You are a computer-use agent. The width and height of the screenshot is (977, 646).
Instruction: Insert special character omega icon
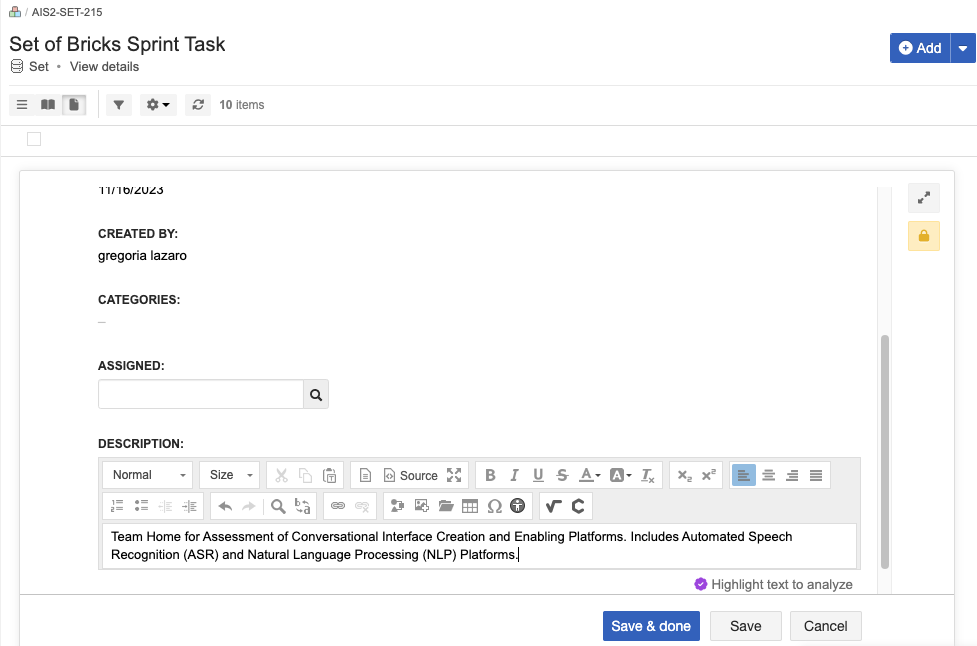tap(494, 506)
